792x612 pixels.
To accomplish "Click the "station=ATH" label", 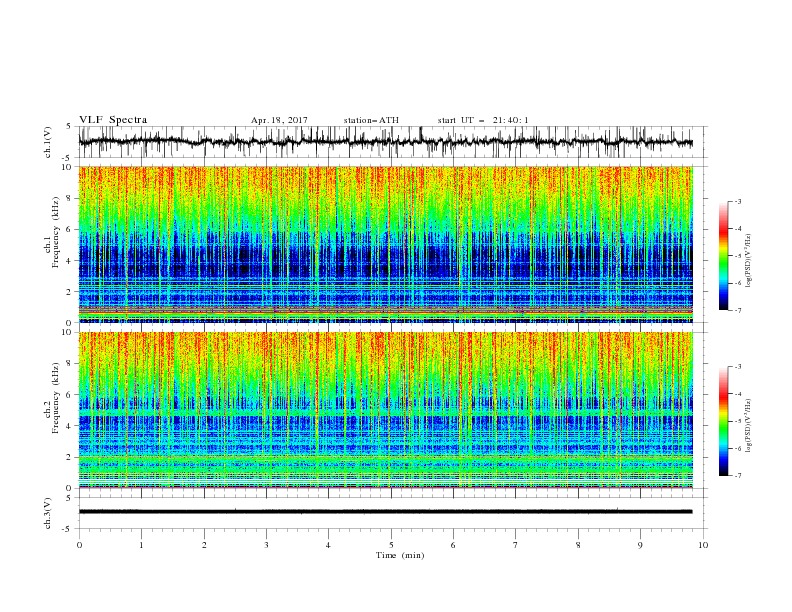I will click(371, 120).
